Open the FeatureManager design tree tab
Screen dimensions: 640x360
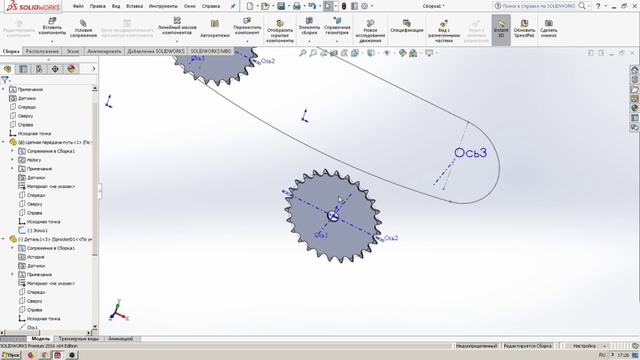tap(7, 69)
